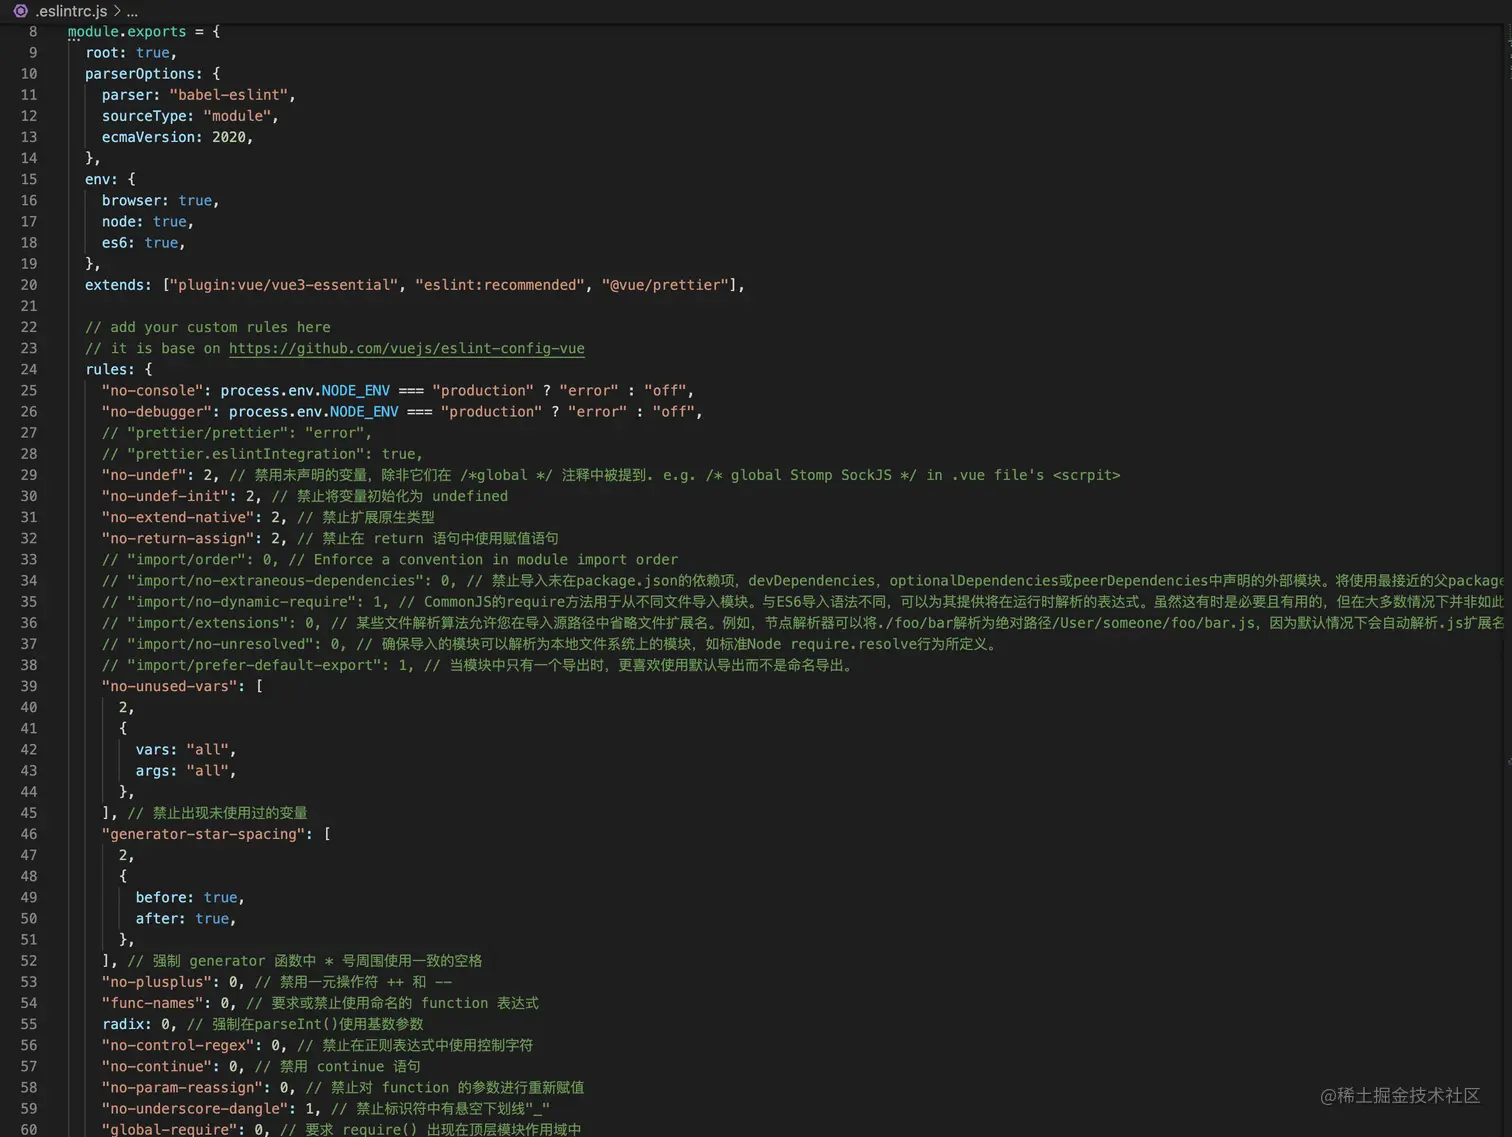This screenshot has width=1512, height=1137.
Task: Click the env key on line 15
Action: click(x=97, y=179)
